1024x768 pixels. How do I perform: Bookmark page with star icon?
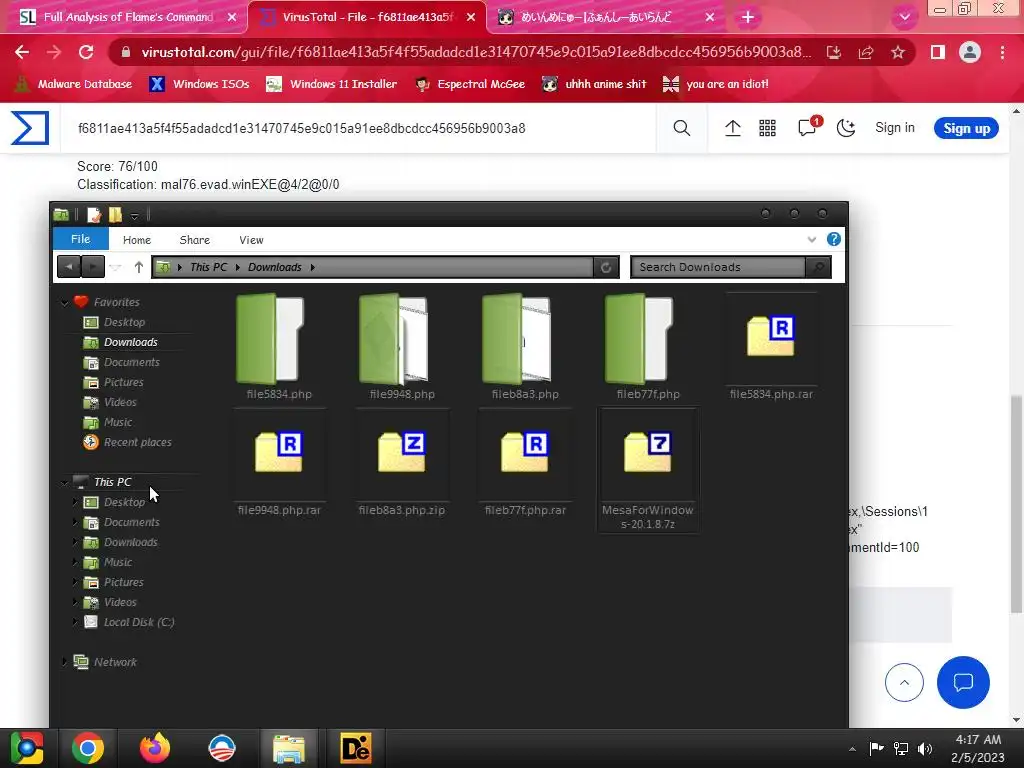(898, 52)
